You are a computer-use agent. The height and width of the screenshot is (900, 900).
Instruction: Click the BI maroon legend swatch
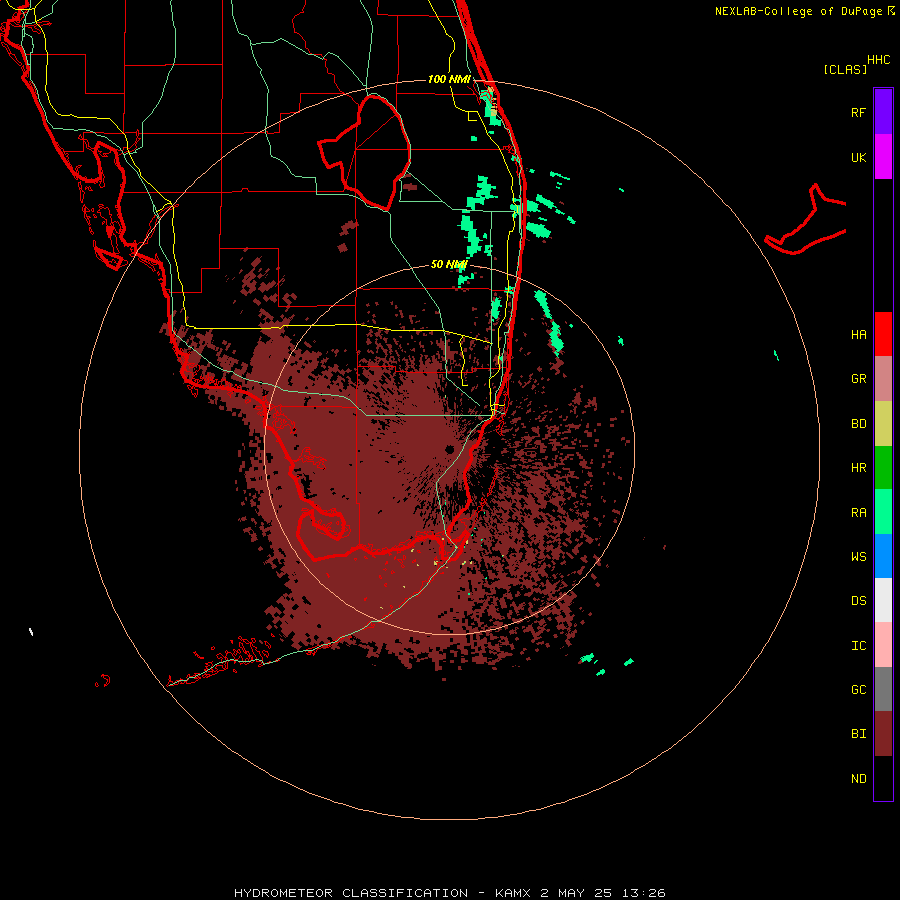tap(883, 734)
